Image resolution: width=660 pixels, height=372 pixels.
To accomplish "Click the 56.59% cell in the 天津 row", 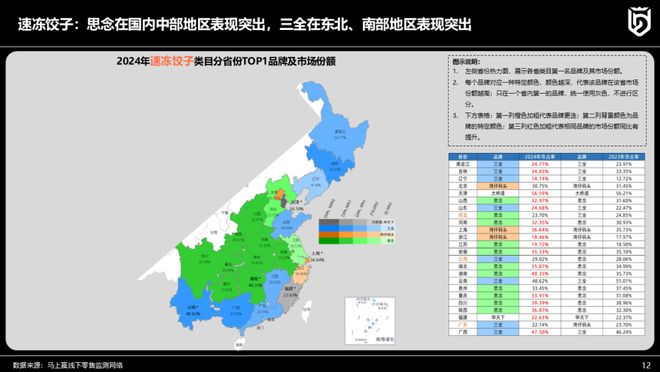I will [x=540, y=193].
